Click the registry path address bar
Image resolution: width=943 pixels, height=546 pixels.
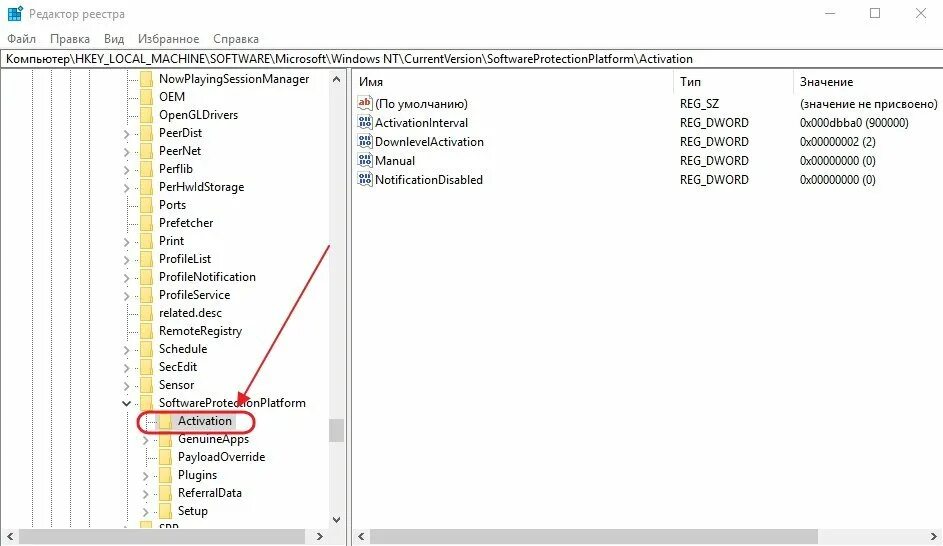click(472, 59)
